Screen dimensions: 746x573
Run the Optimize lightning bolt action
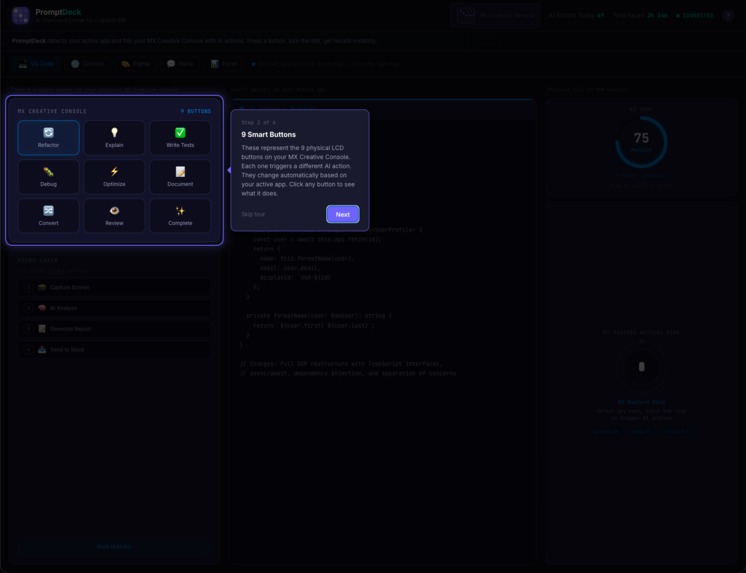point(114,177)
